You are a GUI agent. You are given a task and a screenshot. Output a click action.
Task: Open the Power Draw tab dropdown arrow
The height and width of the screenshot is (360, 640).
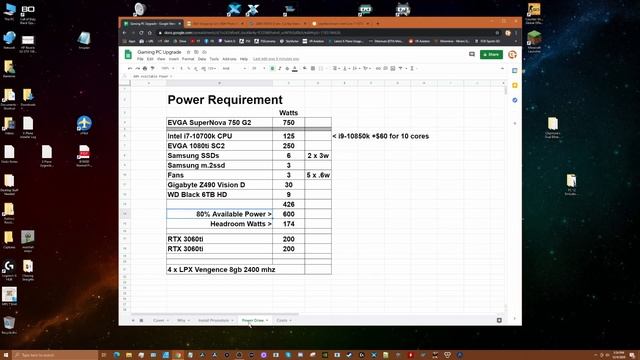pos(267,320)
